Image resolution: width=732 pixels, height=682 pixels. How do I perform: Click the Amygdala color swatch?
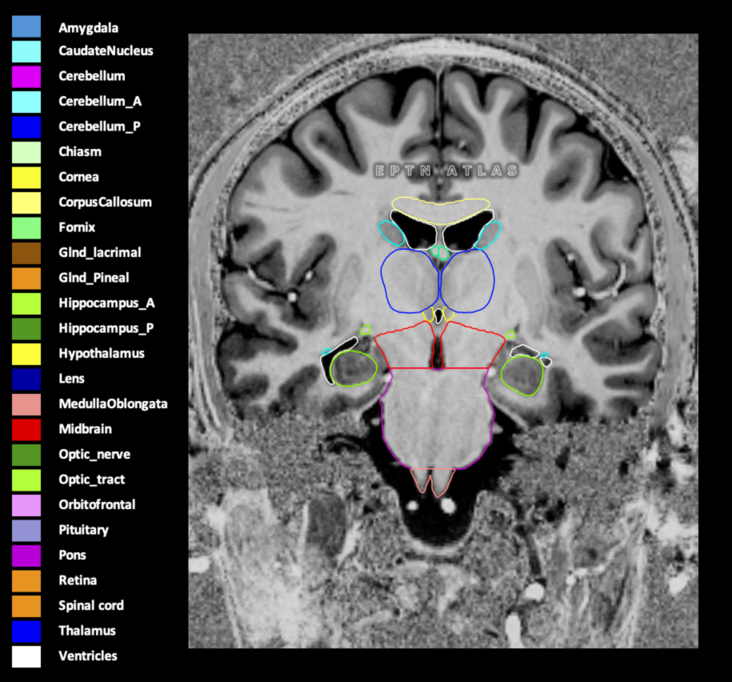pos(26,26)
